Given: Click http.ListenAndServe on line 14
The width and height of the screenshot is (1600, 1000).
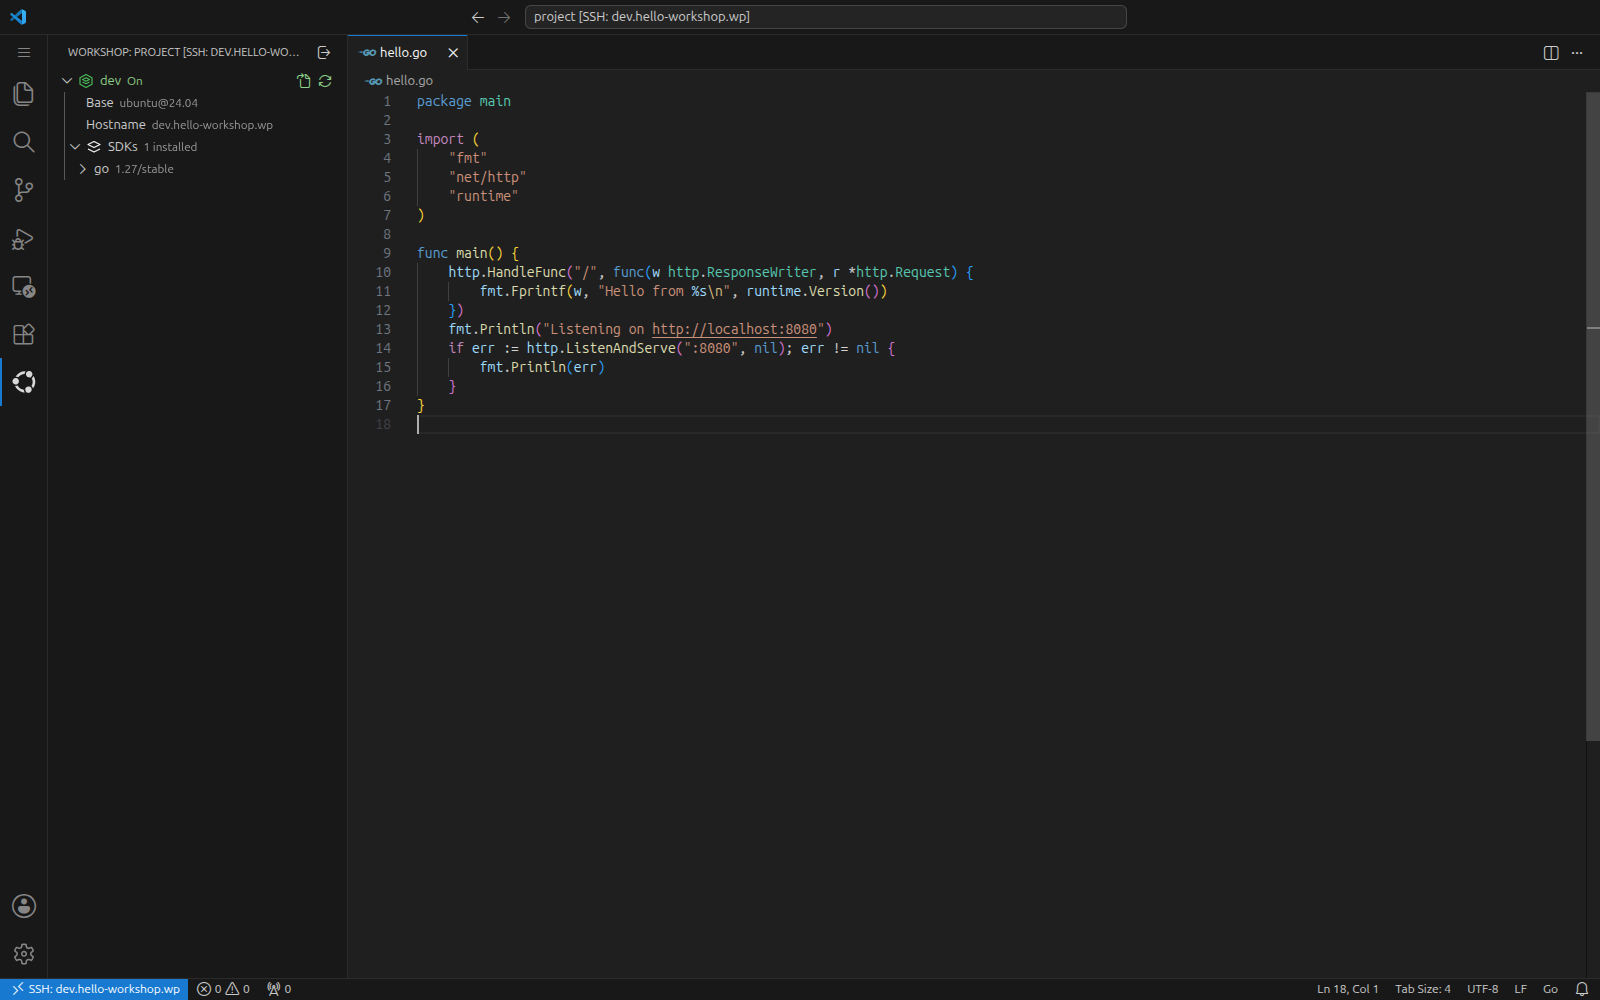Looking at the screenshot, I should point(601,348).
